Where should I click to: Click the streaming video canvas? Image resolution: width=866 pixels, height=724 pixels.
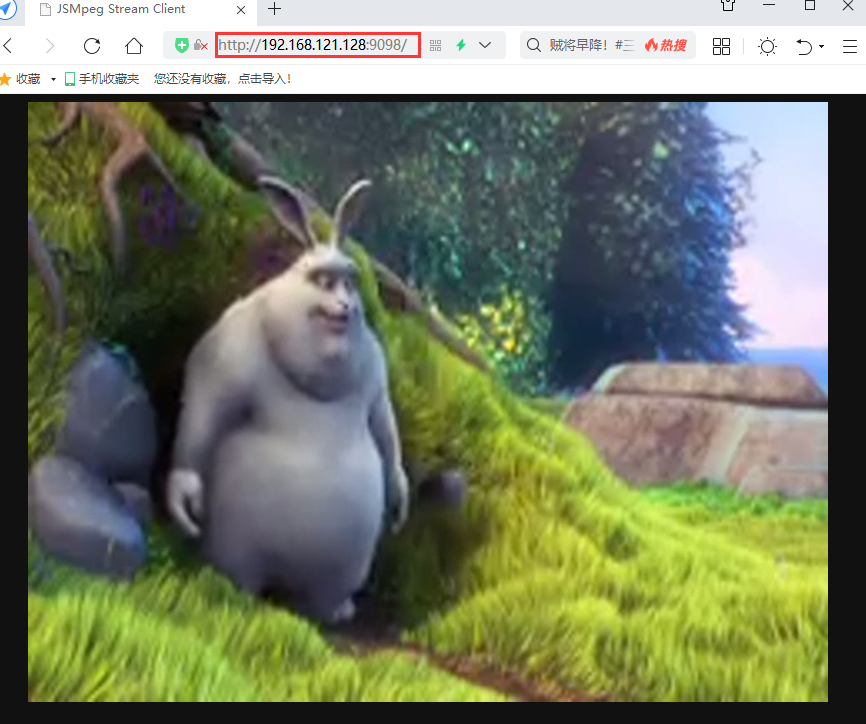[x=428, y=402]
